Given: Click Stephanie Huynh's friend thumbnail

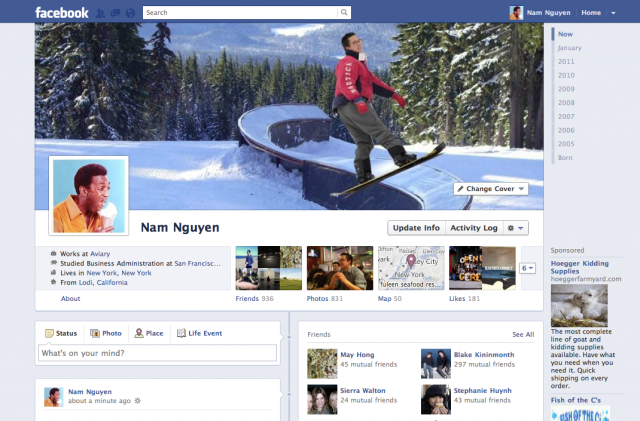Looking at the screenshot, I should [x=436, y=399].
